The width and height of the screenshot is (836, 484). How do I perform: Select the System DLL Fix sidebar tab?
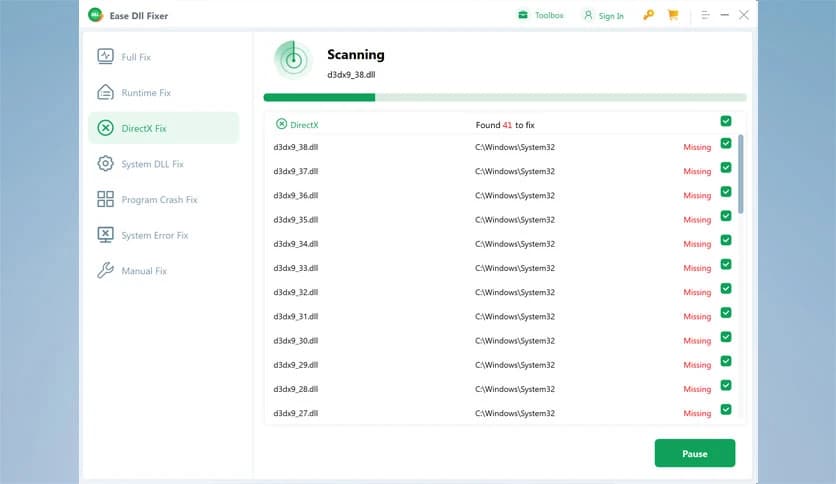(164, 164)
